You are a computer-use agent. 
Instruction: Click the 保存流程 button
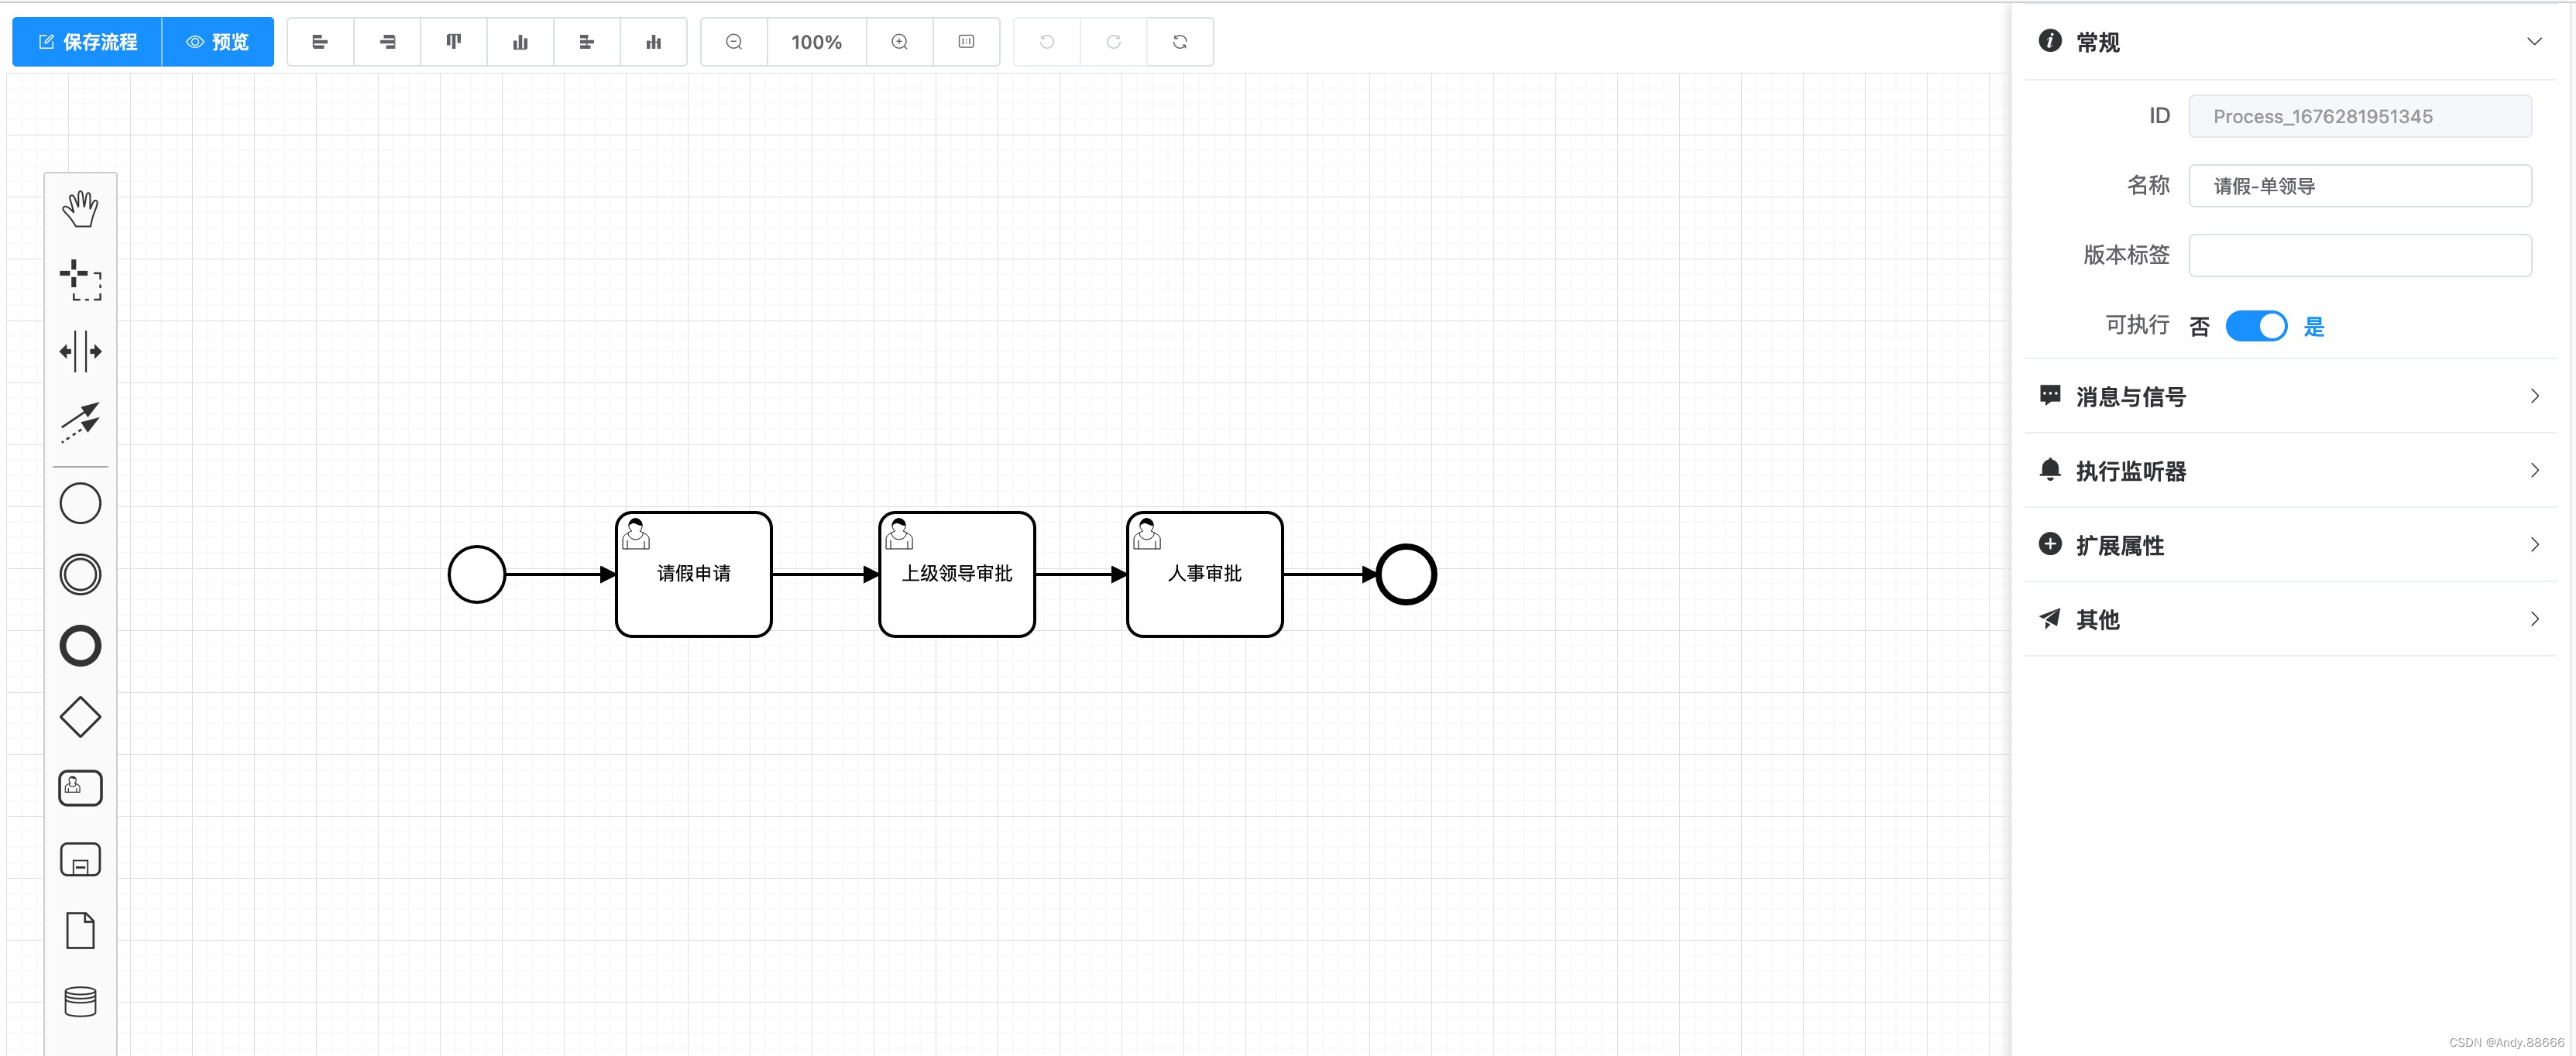[88, 42]
